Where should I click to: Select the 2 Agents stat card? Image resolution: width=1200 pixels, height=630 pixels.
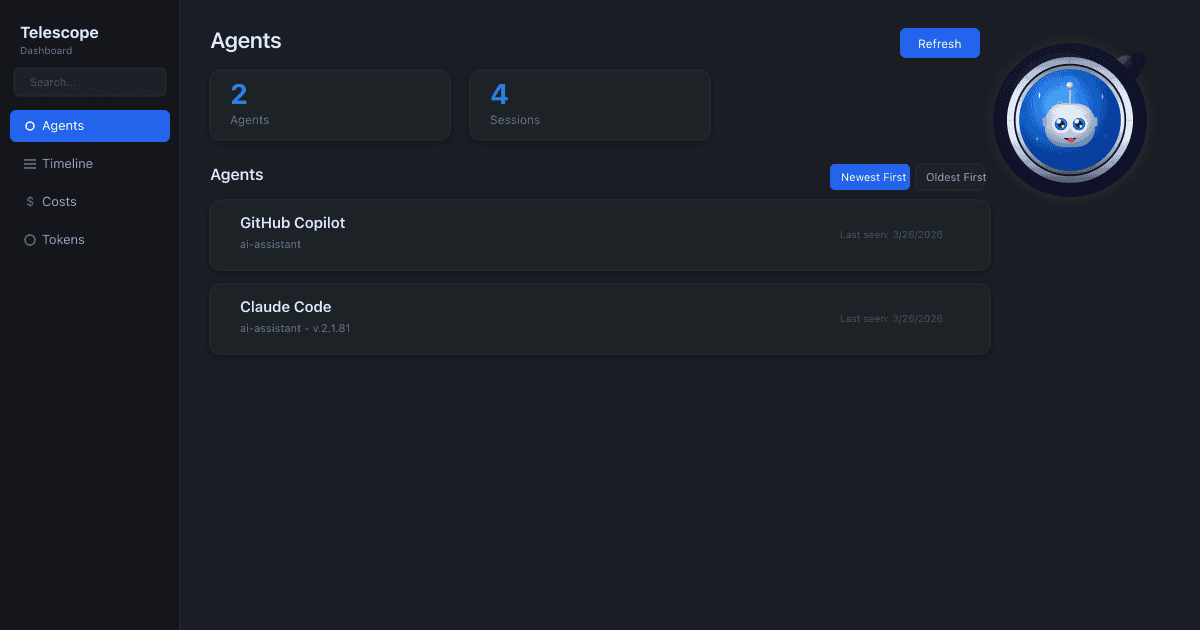330,105
